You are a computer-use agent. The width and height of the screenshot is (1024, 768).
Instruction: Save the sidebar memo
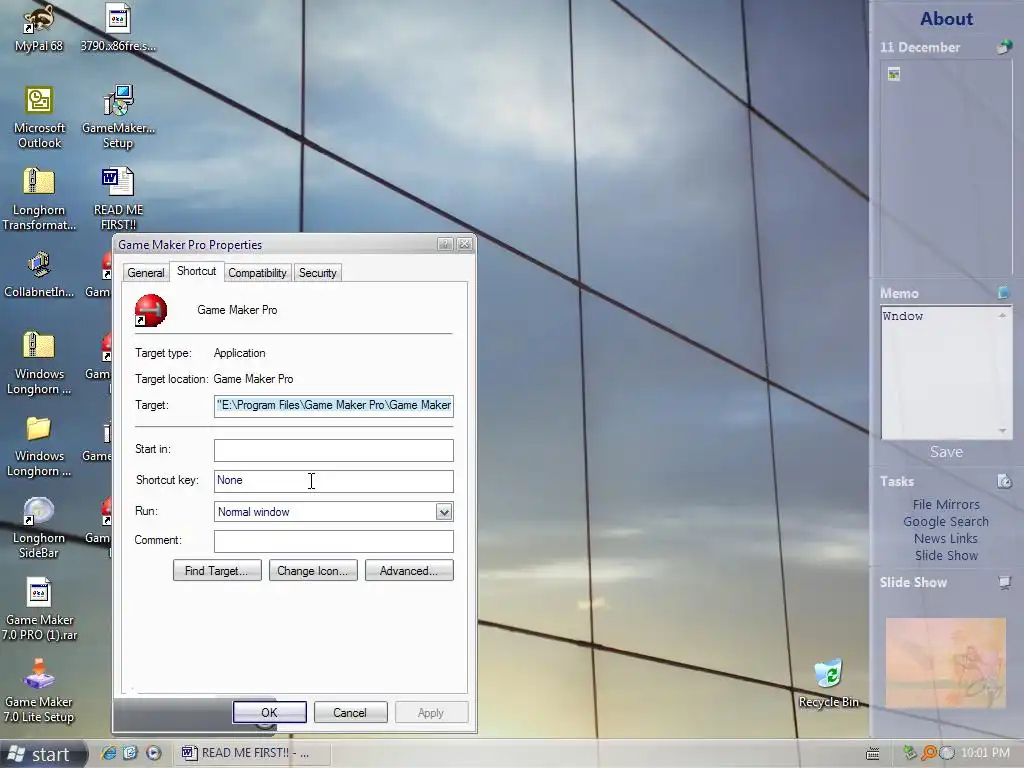click(946, 452)
